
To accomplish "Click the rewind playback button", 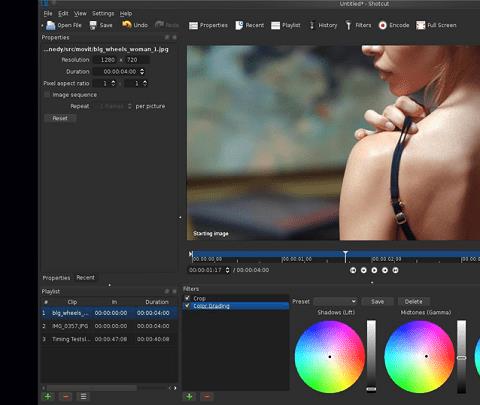I will point(364,270).
